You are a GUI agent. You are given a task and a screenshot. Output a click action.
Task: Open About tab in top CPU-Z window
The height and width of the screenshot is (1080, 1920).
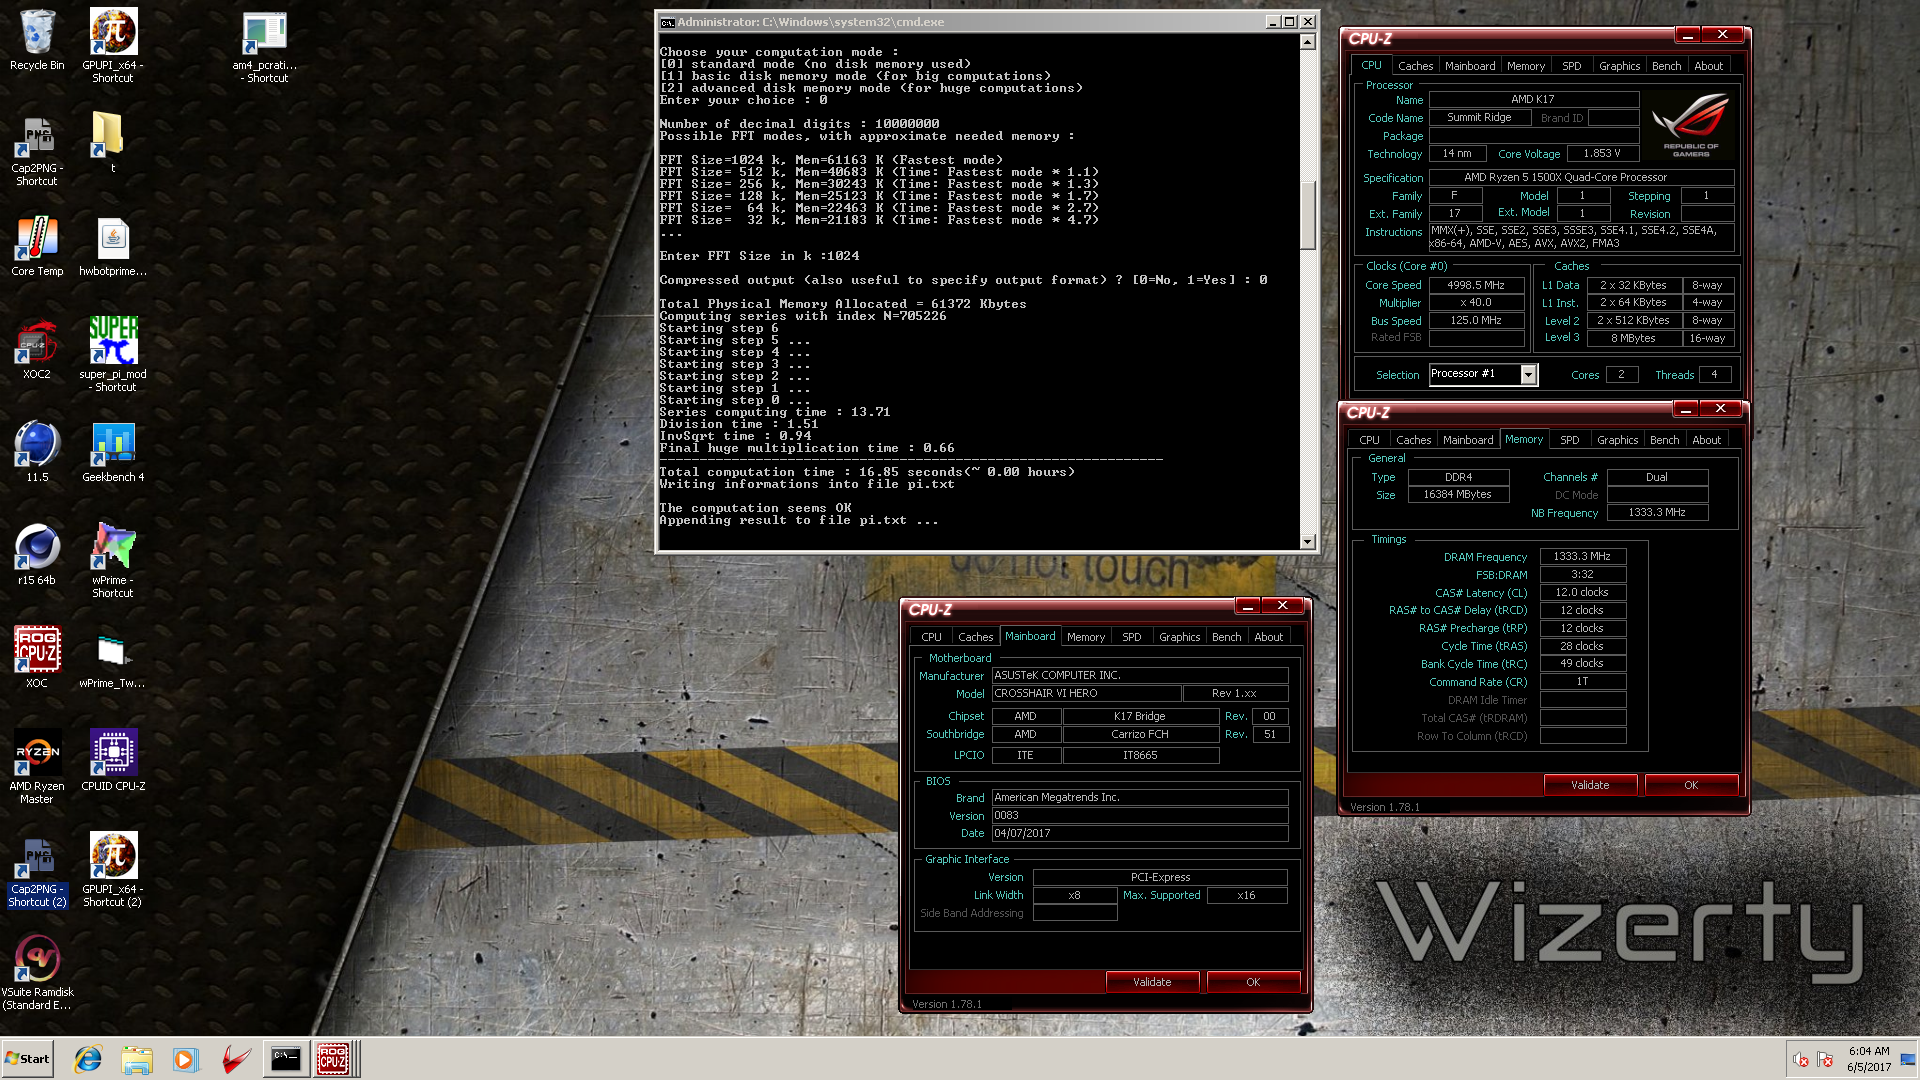coord(1708,66)
